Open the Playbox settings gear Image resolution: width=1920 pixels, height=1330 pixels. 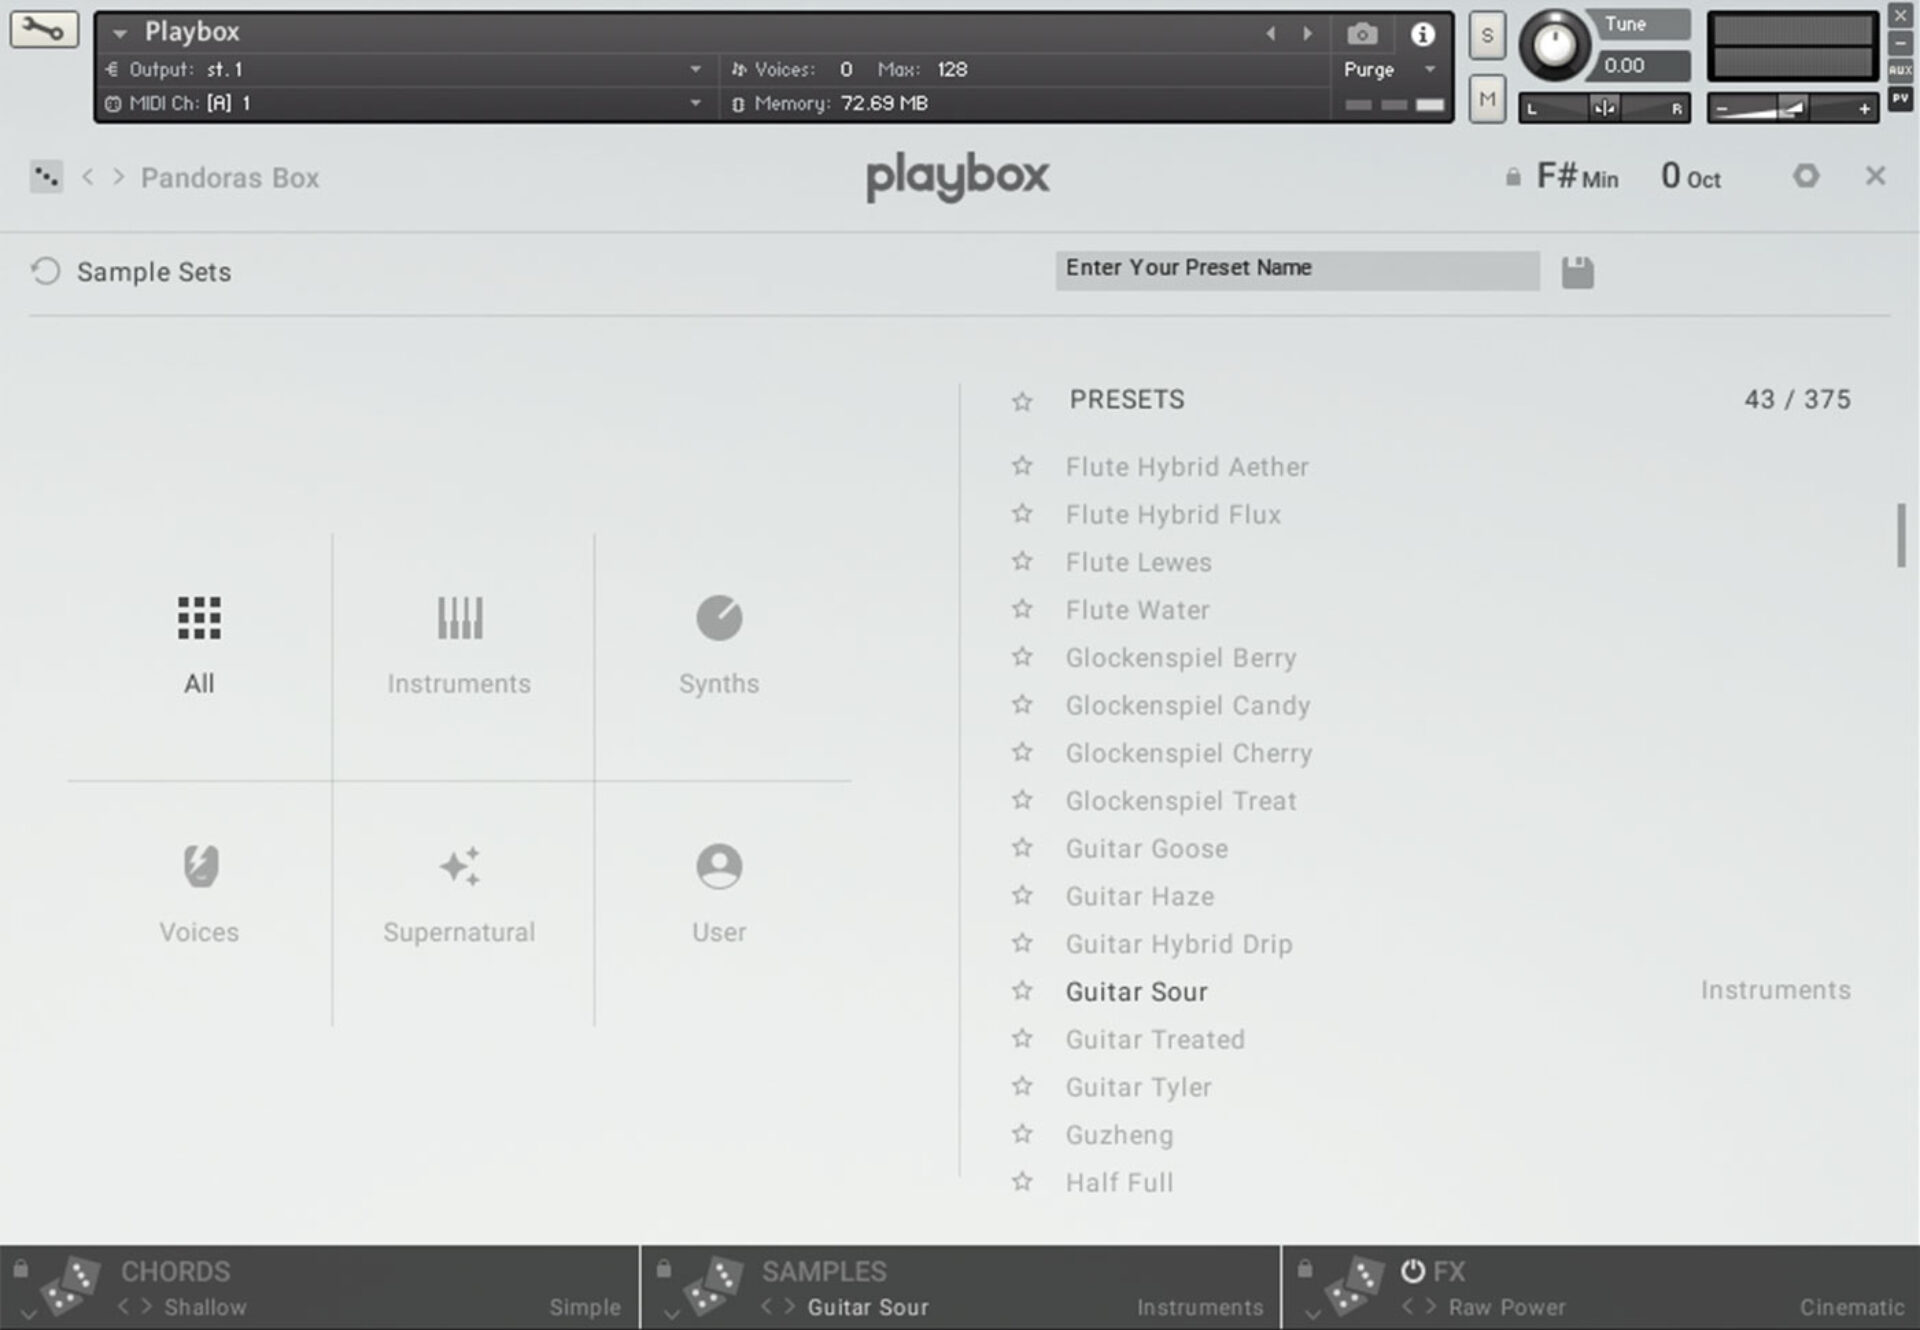pos(1806,176)
